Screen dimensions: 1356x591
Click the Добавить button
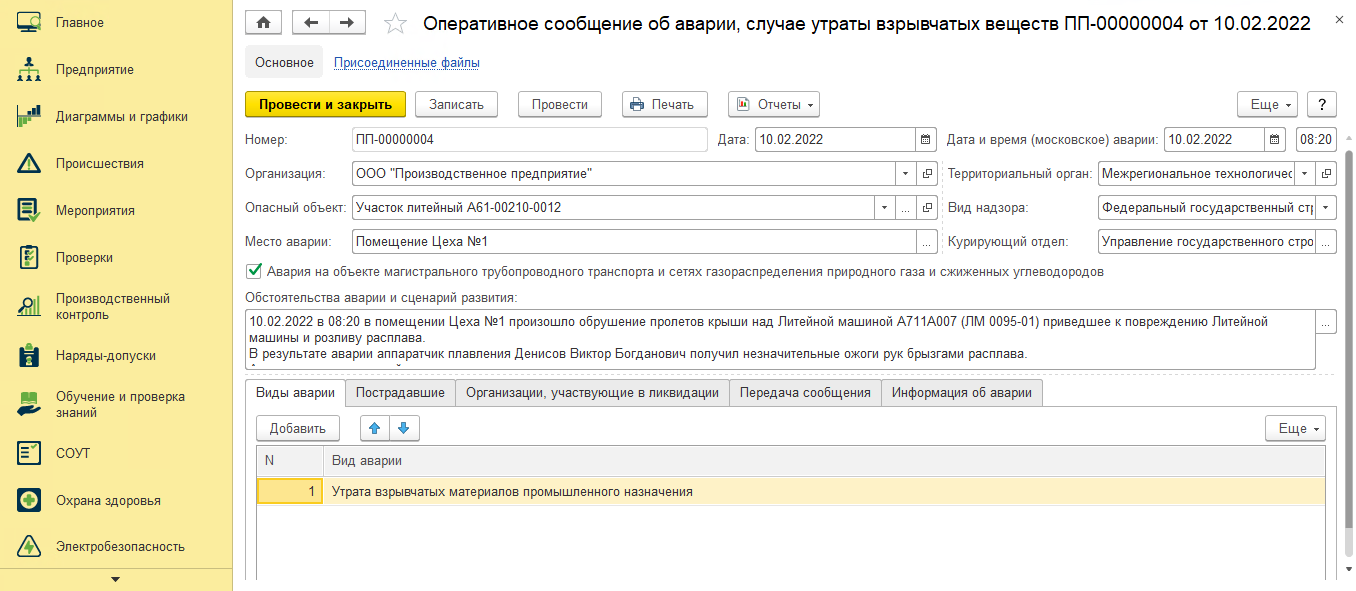tap(298, 428)
